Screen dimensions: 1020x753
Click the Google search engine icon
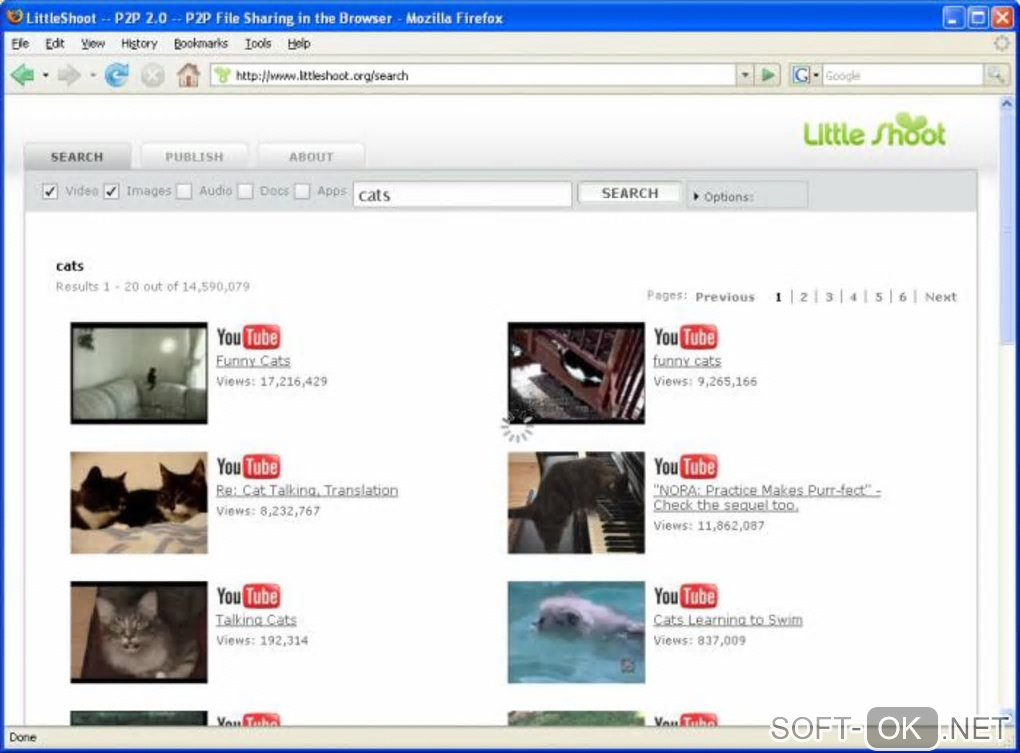coord(800,75)
